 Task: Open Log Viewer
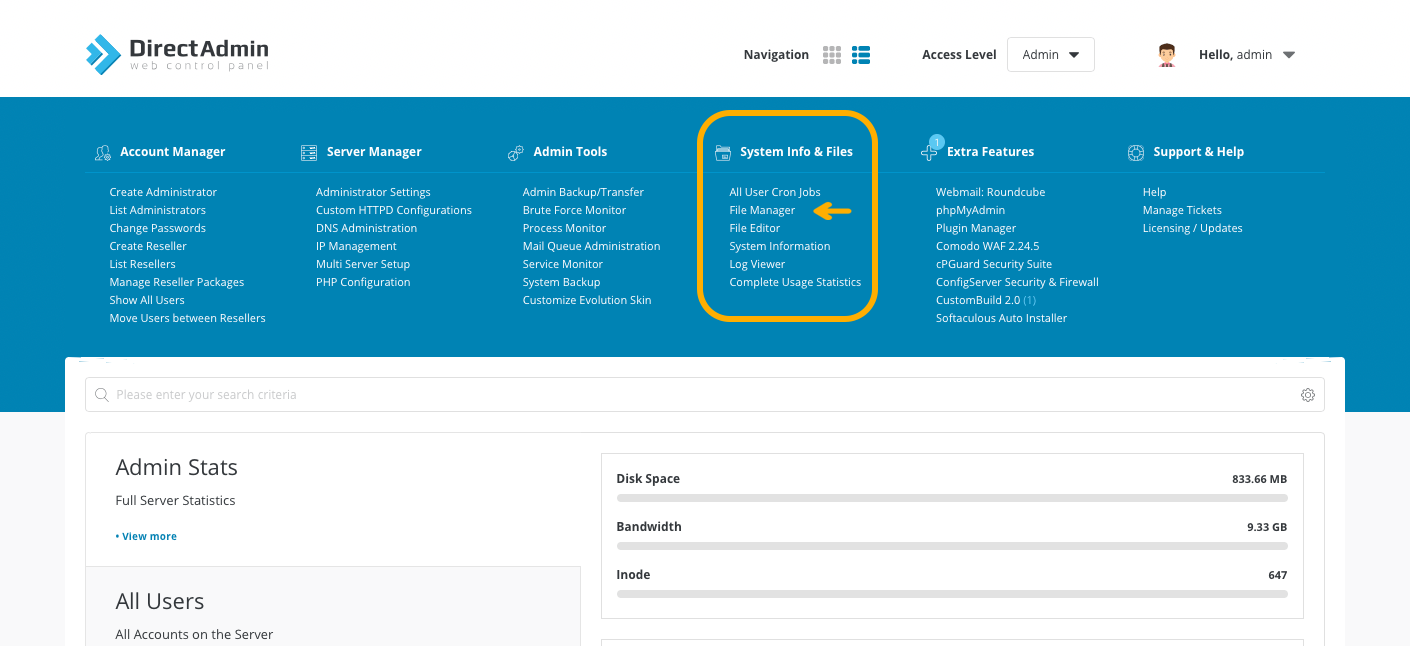(x=757, y=264)
